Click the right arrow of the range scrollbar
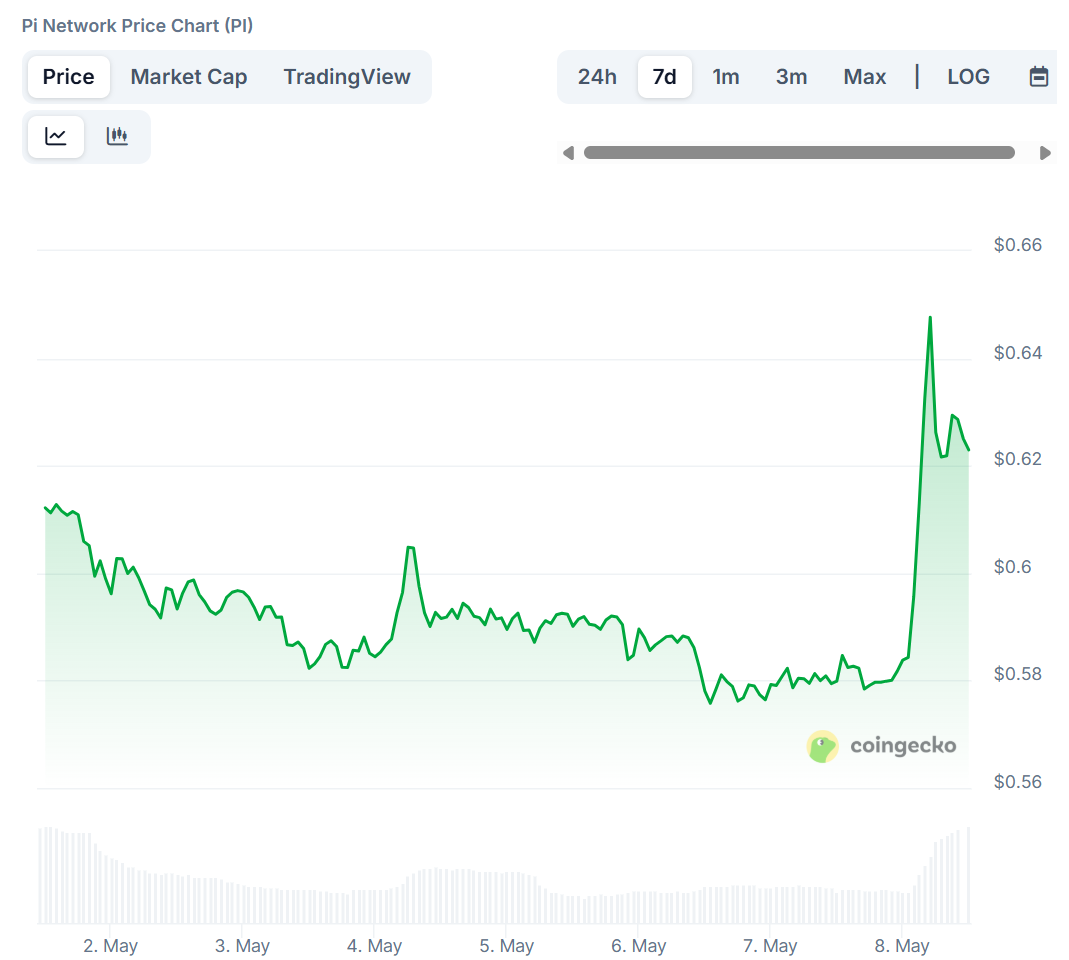Viewport: 1069px width, 960px height. [1044, 153]
